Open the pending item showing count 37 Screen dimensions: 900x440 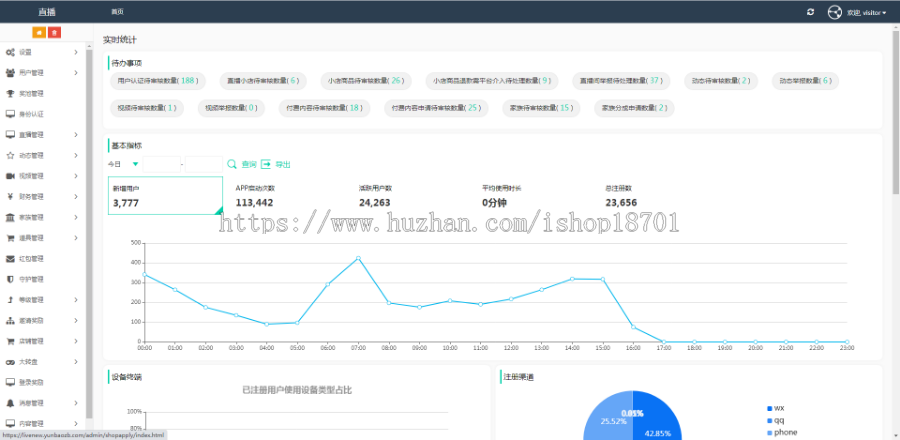click(x=623, y=81)
